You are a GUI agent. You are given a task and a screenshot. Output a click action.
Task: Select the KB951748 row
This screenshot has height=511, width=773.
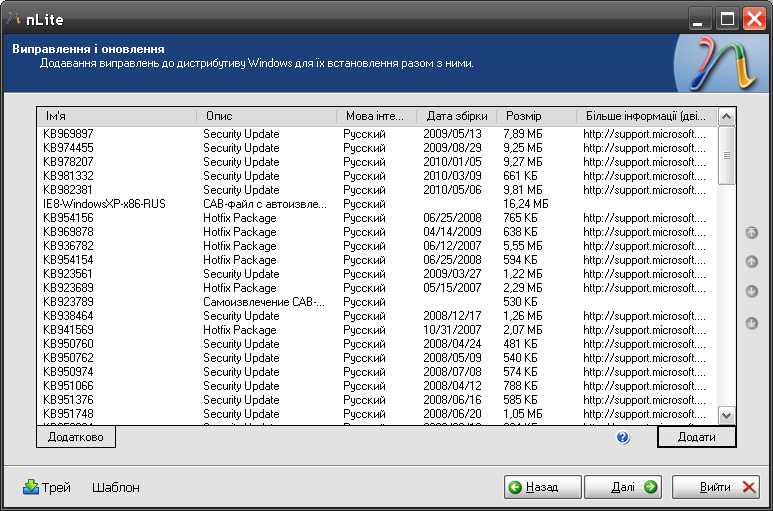tap(377, 414)
